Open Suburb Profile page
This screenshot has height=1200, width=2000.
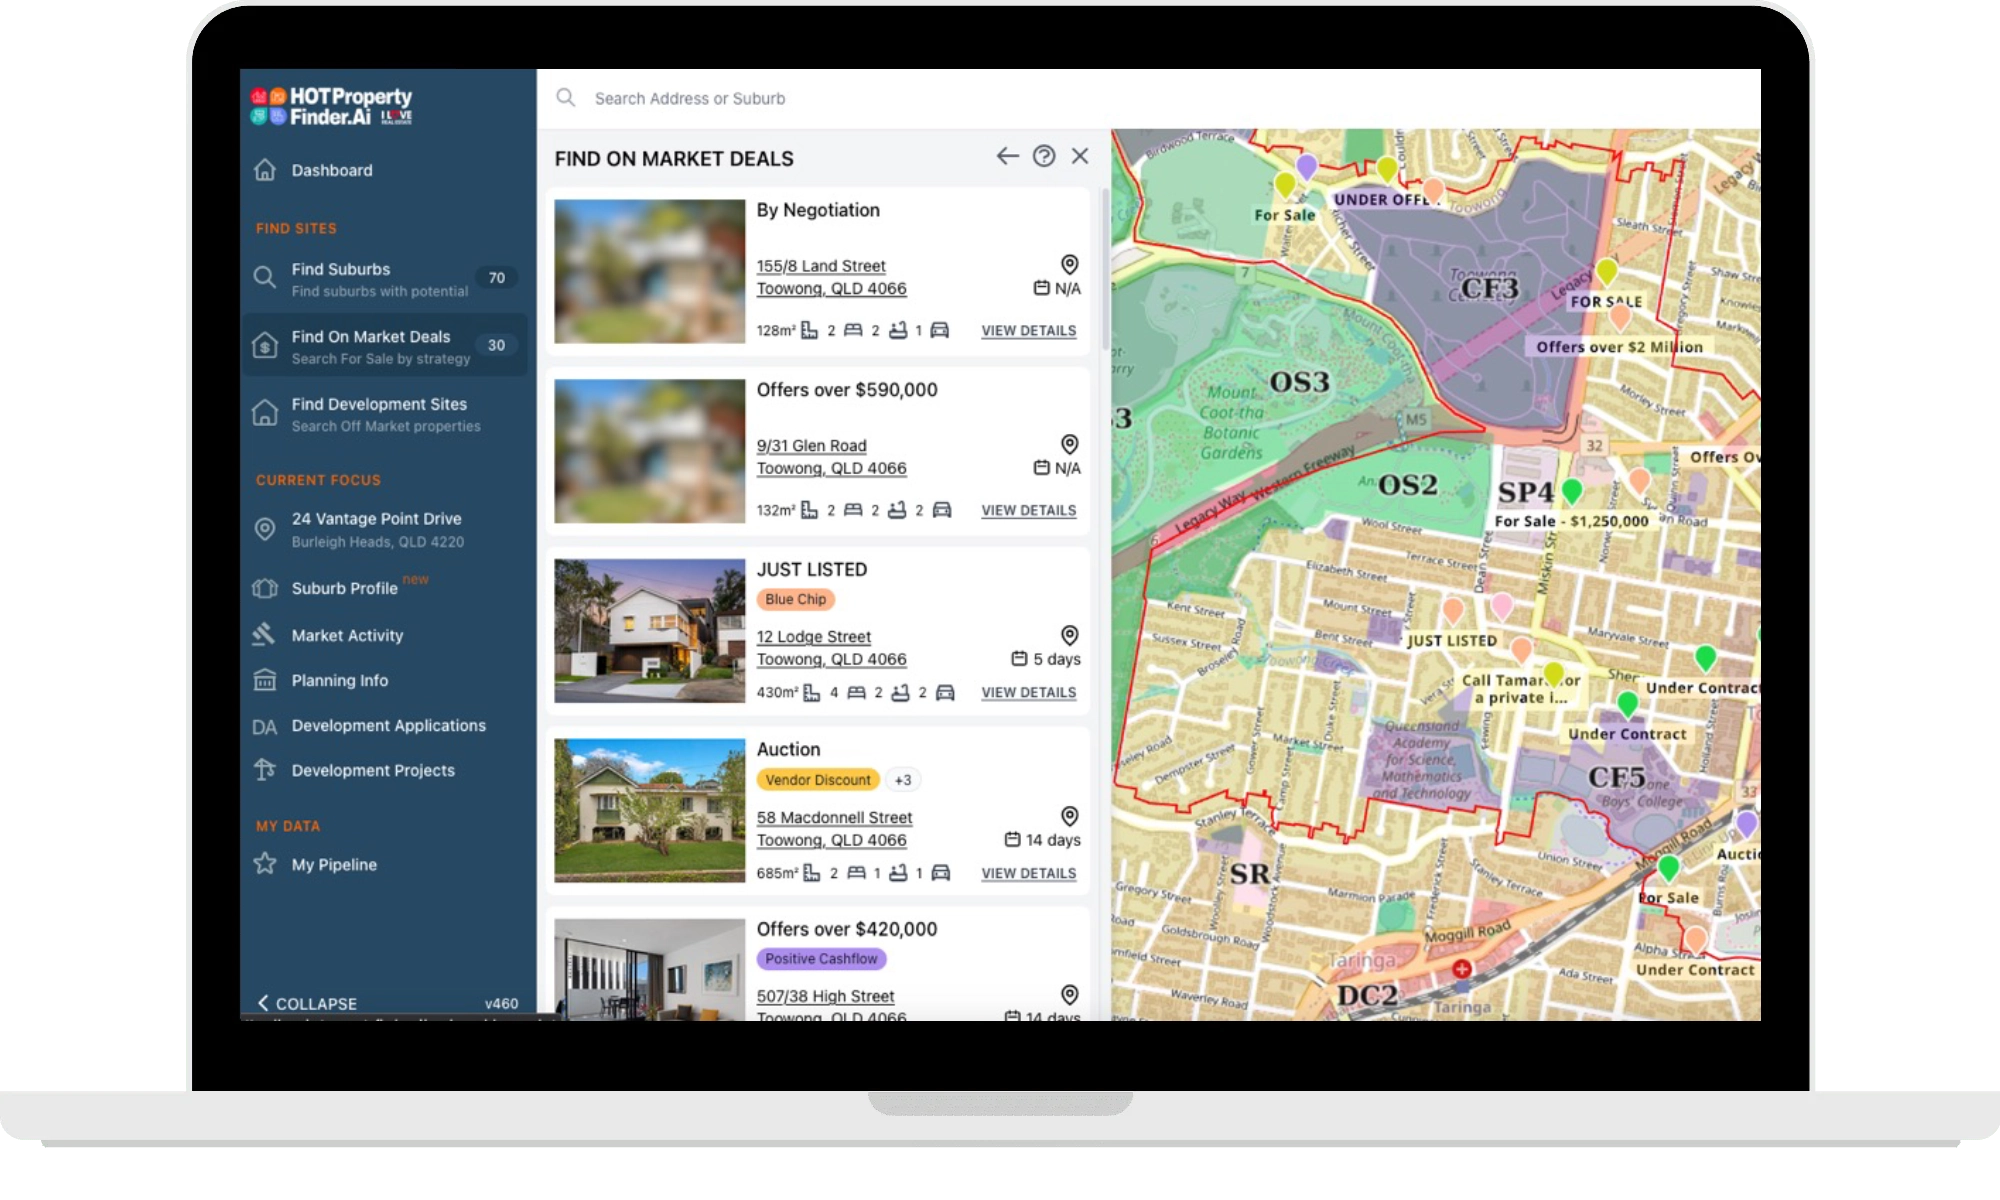pos(344,588)
